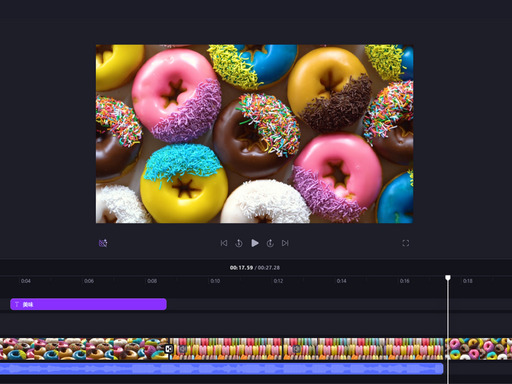Click the 0:06 mark on the timeline ruler
The image size is (512, 384).
(89, 281)
